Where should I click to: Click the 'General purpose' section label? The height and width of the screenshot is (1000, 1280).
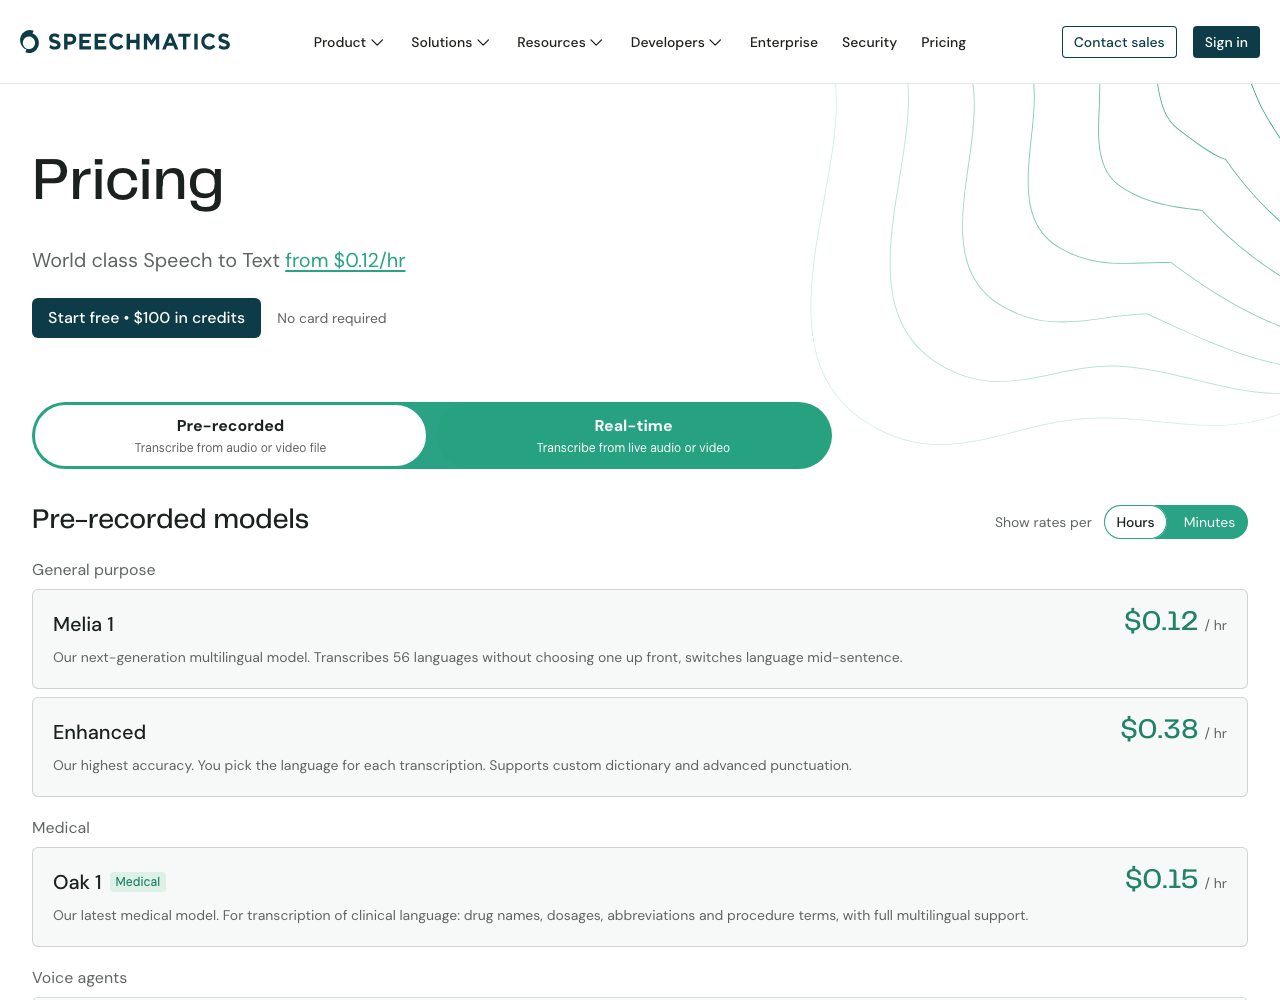click(94, 570)
